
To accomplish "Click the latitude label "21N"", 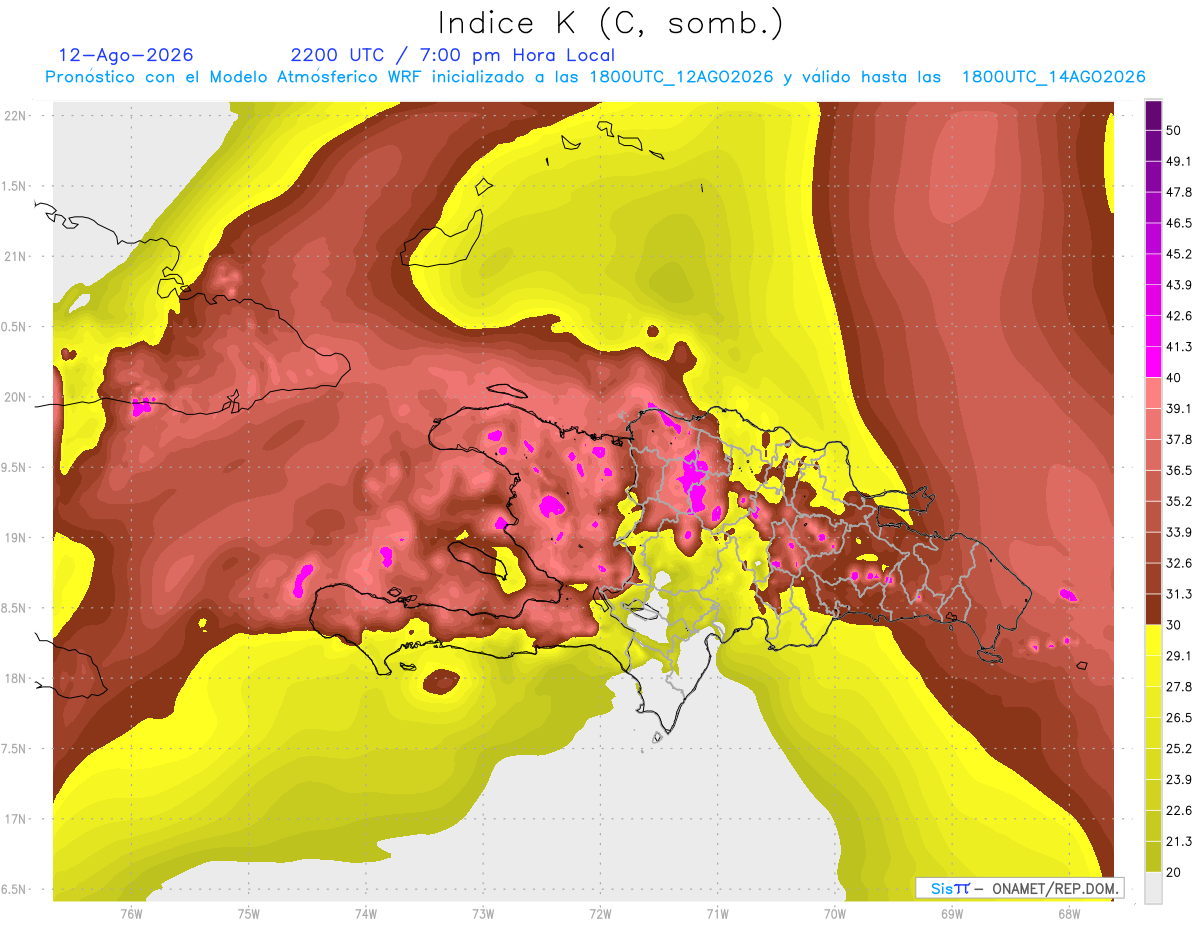I will [15, 256].
